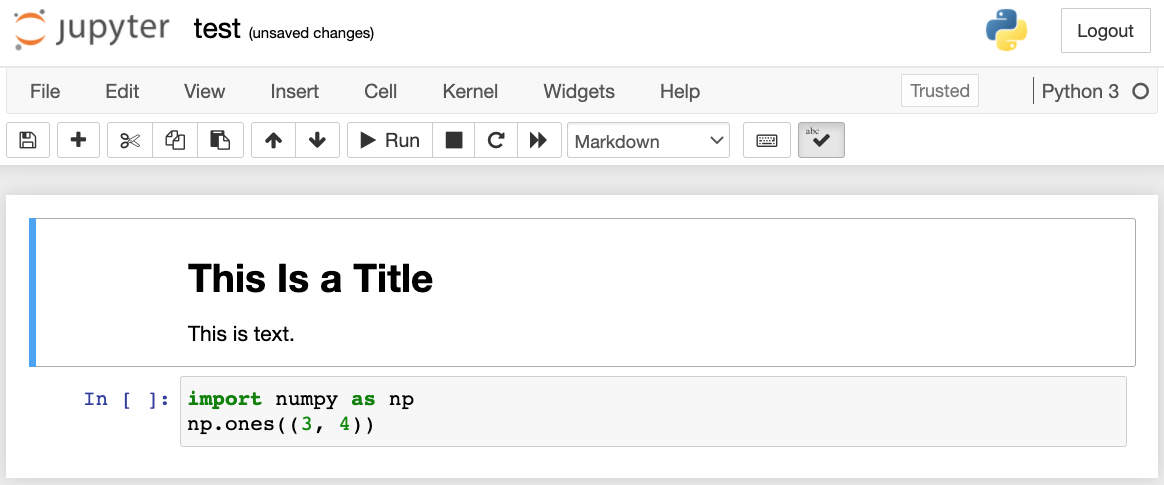Restart the kernel with the circular arrow

click(495, 141)
